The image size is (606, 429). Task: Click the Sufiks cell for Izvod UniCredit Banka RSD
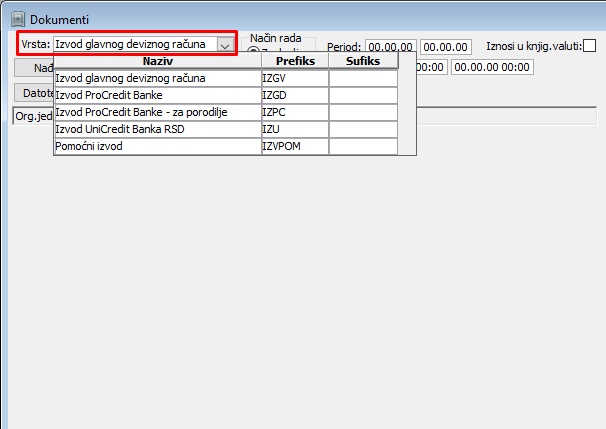pos(363,129)
